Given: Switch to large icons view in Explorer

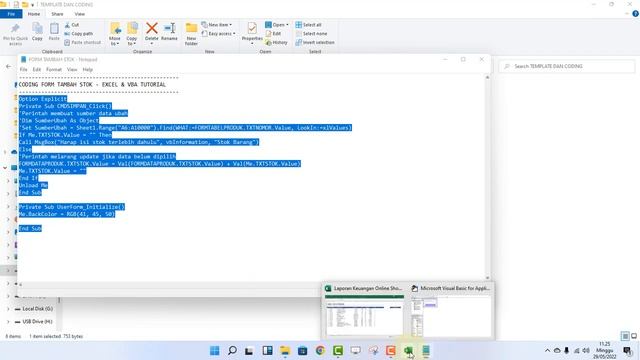Looking at the screenshot, I should click(x=634, y=336).
